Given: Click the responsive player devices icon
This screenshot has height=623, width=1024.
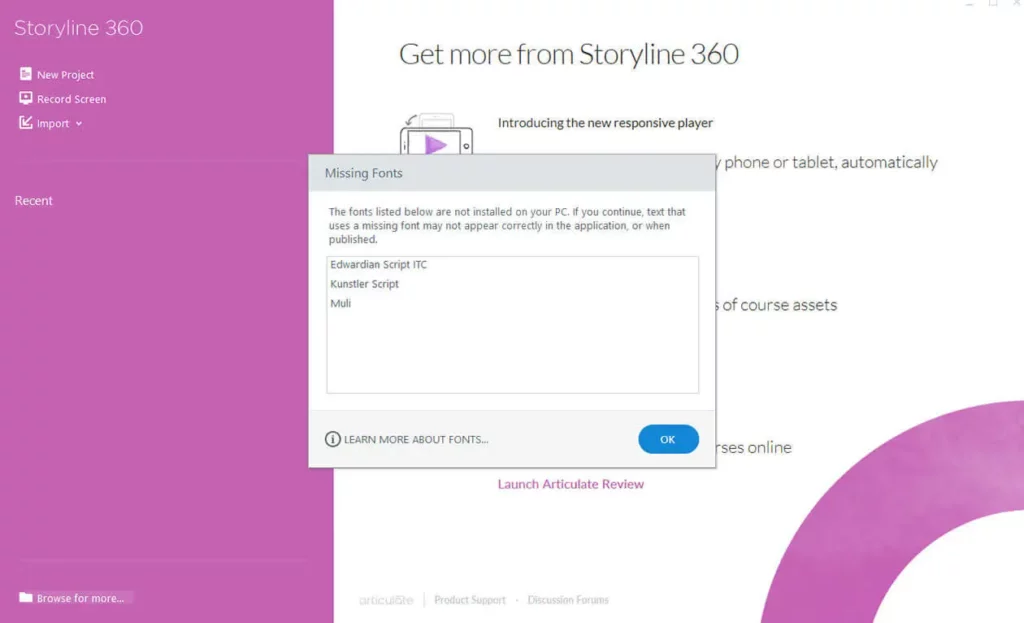Looking at the screenshot, I should [x=436, y=138].
